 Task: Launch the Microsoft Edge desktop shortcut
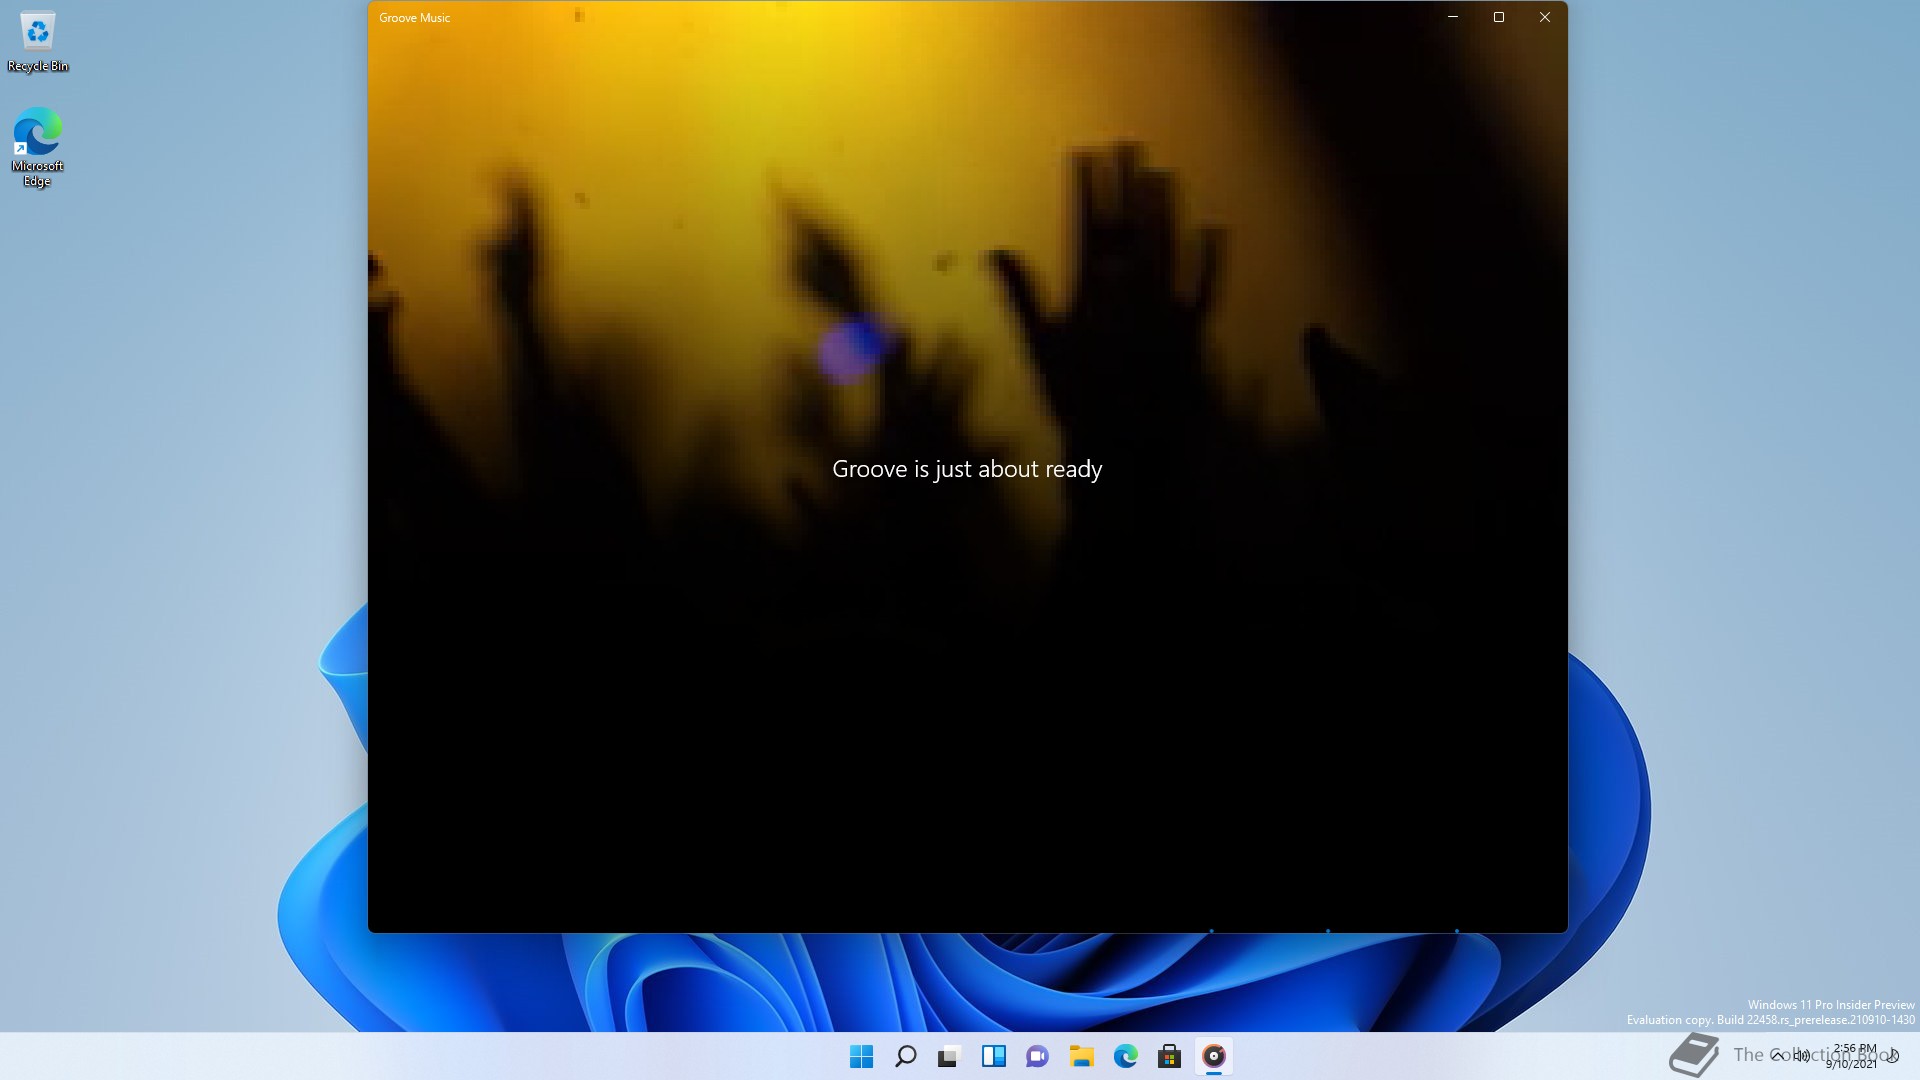coord(38,148)
